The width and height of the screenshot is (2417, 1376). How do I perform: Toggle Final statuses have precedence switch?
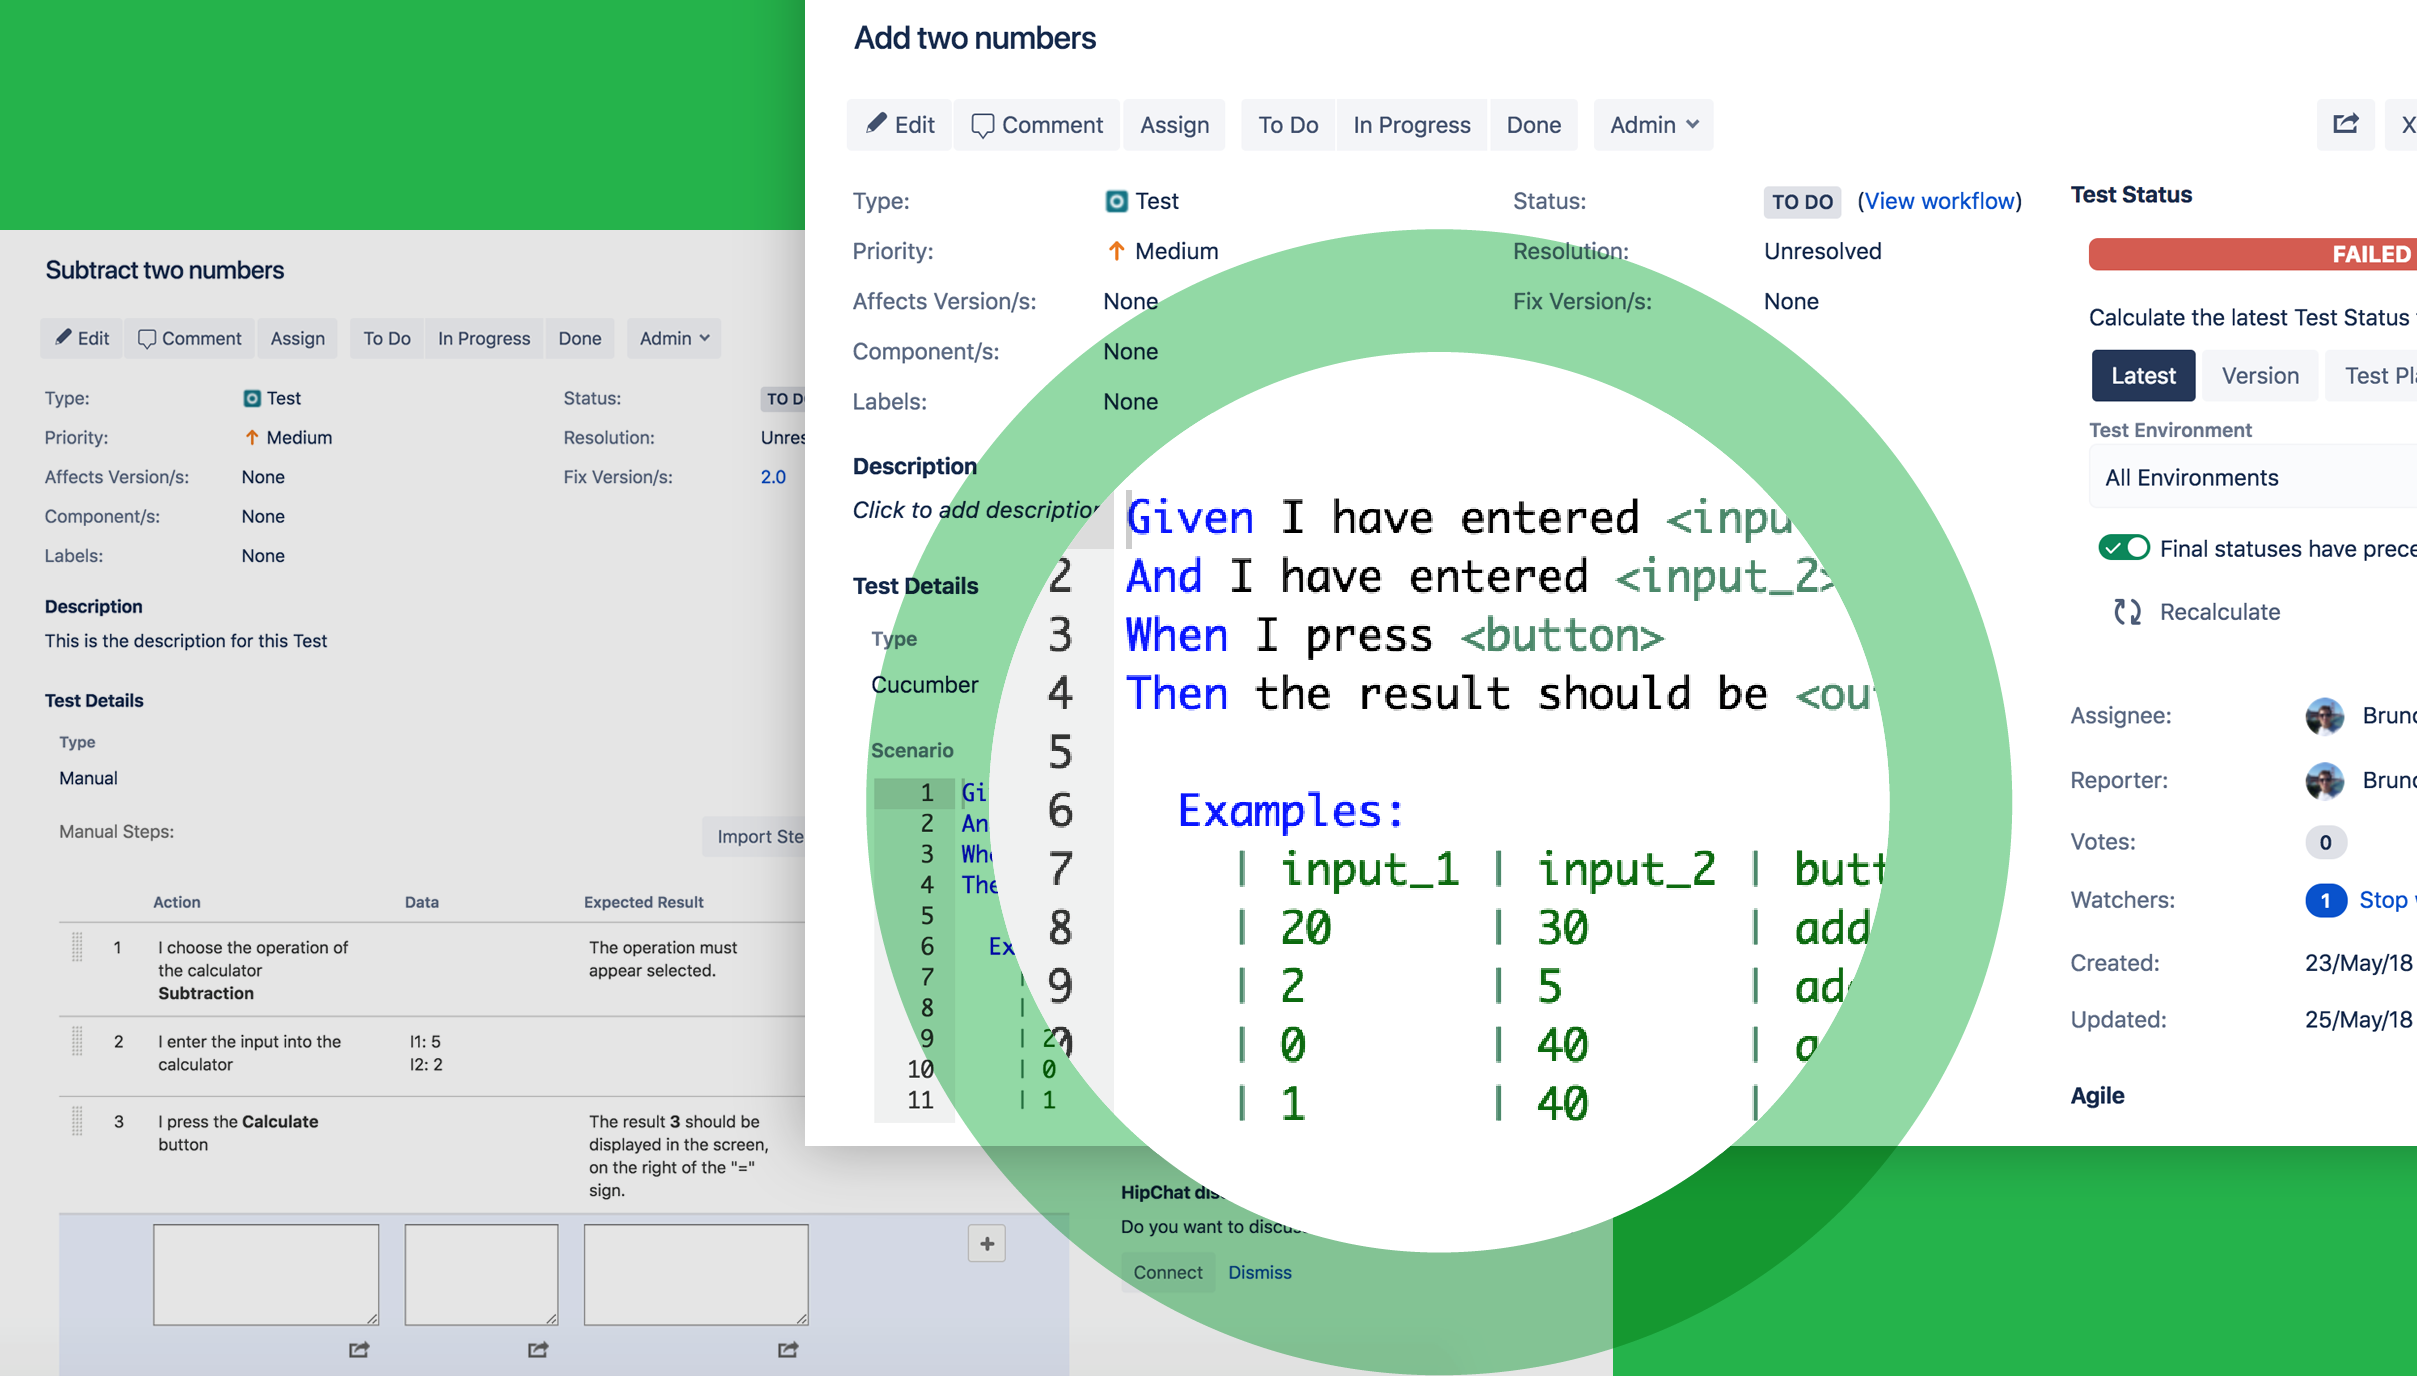[x=2123, y=548]
